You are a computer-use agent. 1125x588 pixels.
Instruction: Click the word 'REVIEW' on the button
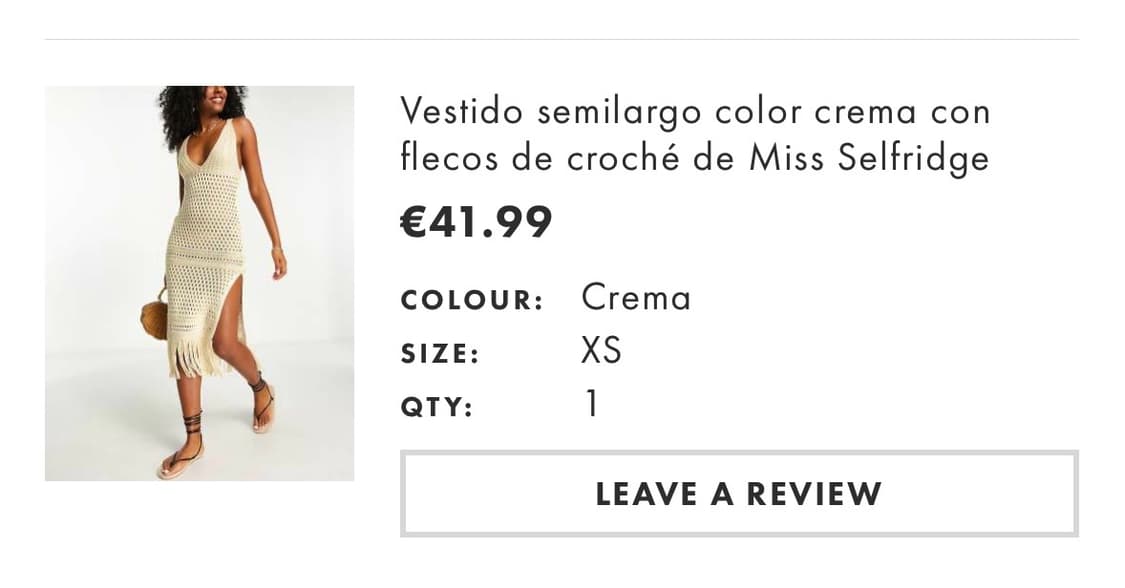(814, 493)
